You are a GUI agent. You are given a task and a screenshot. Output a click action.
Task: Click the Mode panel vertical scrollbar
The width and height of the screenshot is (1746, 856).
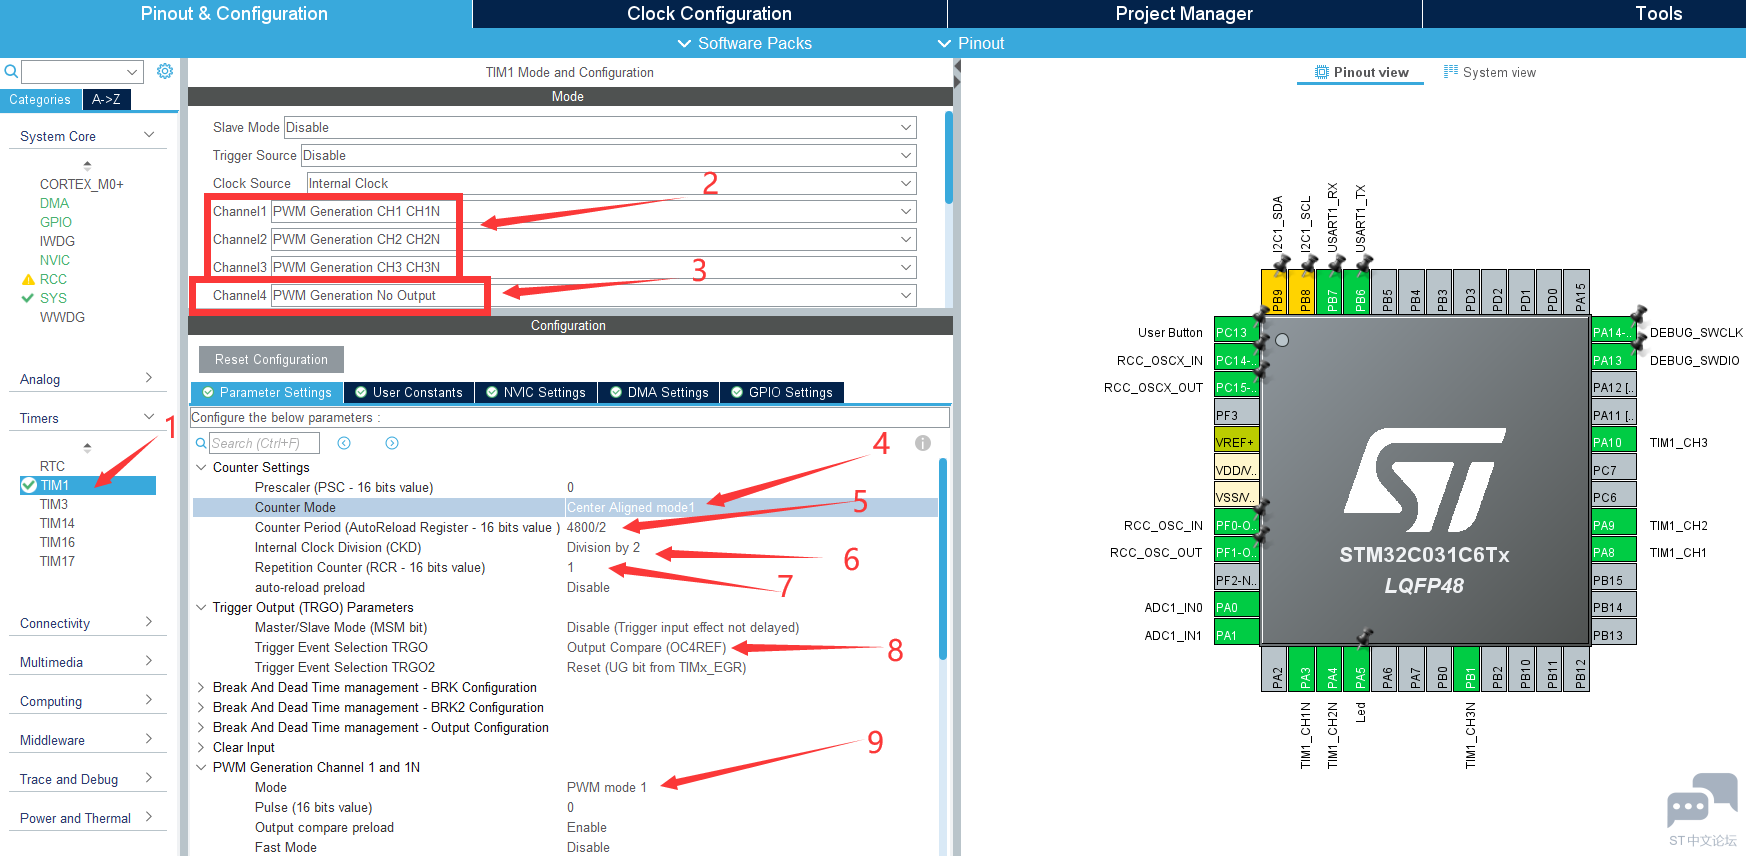(948, 158)
